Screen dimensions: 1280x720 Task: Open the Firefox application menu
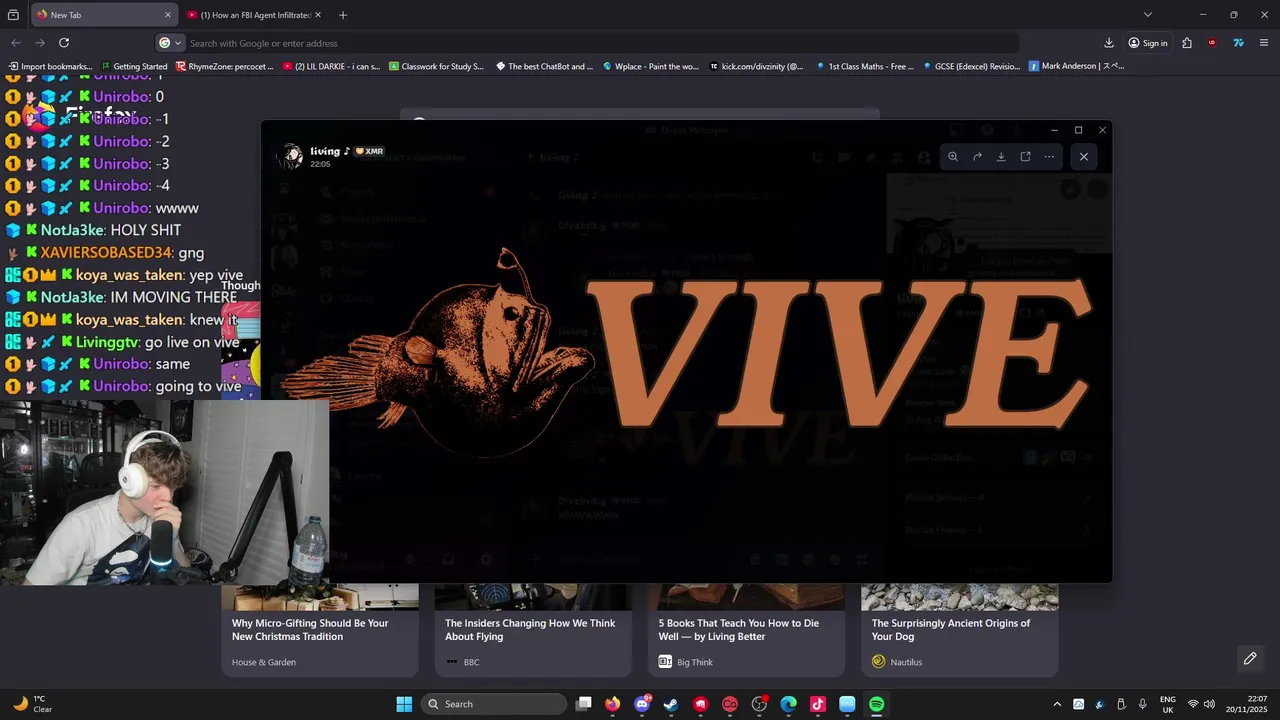coord(1264,43)
